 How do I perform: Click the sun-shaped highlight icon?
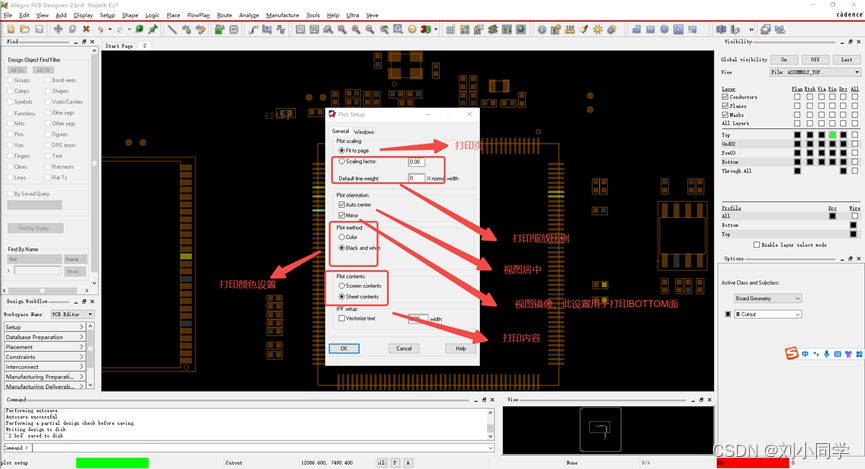click(598, 29)
